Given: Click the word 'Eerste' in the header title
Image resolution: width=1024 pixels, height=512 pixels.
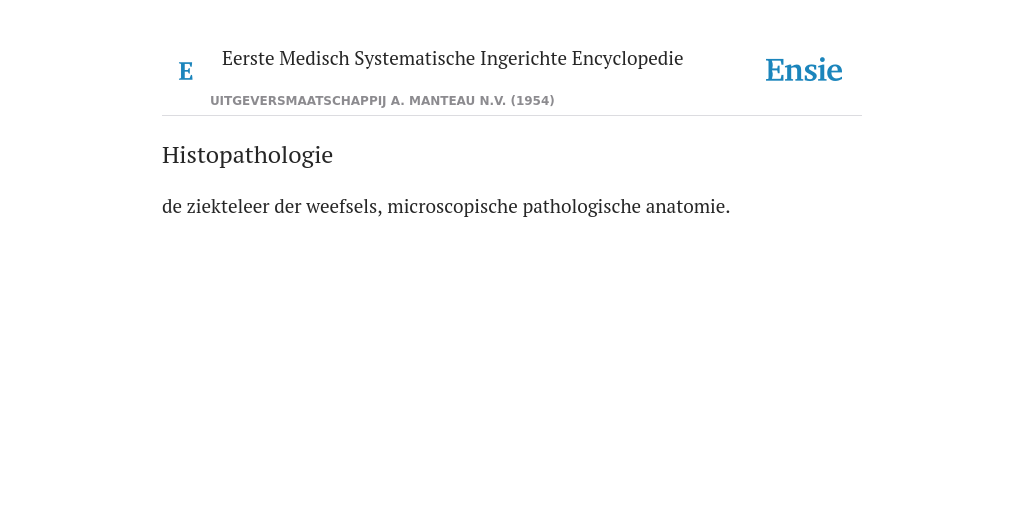Looking at the screenshot, I should coord(248,58).
